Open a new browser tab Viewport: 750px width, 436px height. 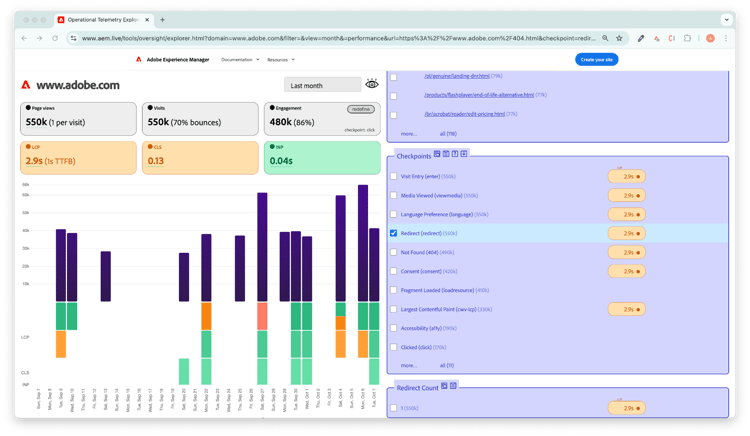click(x=163, y=19)
